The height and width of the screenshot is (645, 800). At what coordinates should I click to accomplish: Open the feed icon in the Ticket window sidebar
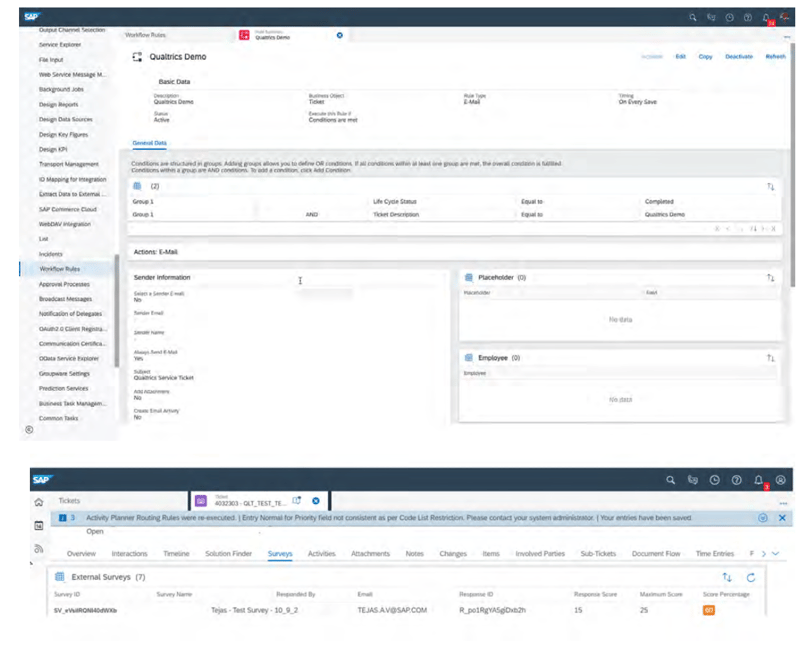(x=39, y=549)
